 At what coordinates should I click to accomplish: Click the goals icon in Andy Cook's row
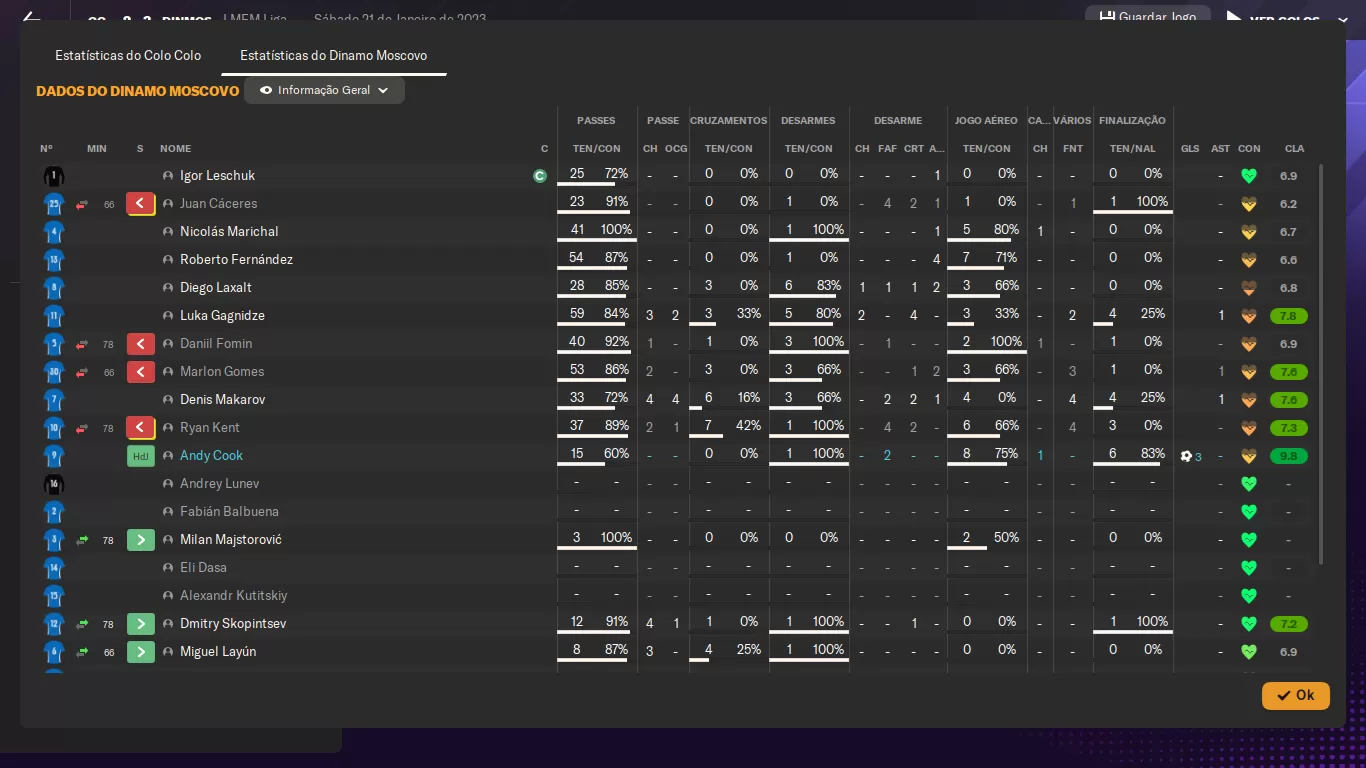pos(1186,456)
